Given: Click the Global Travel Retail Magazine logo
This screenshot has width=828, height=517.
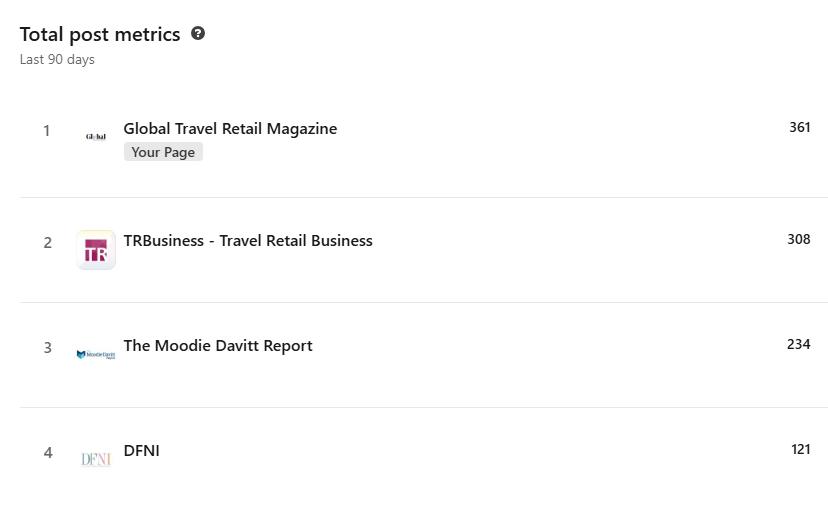Looking at the screenshot, I should (96, 137).
